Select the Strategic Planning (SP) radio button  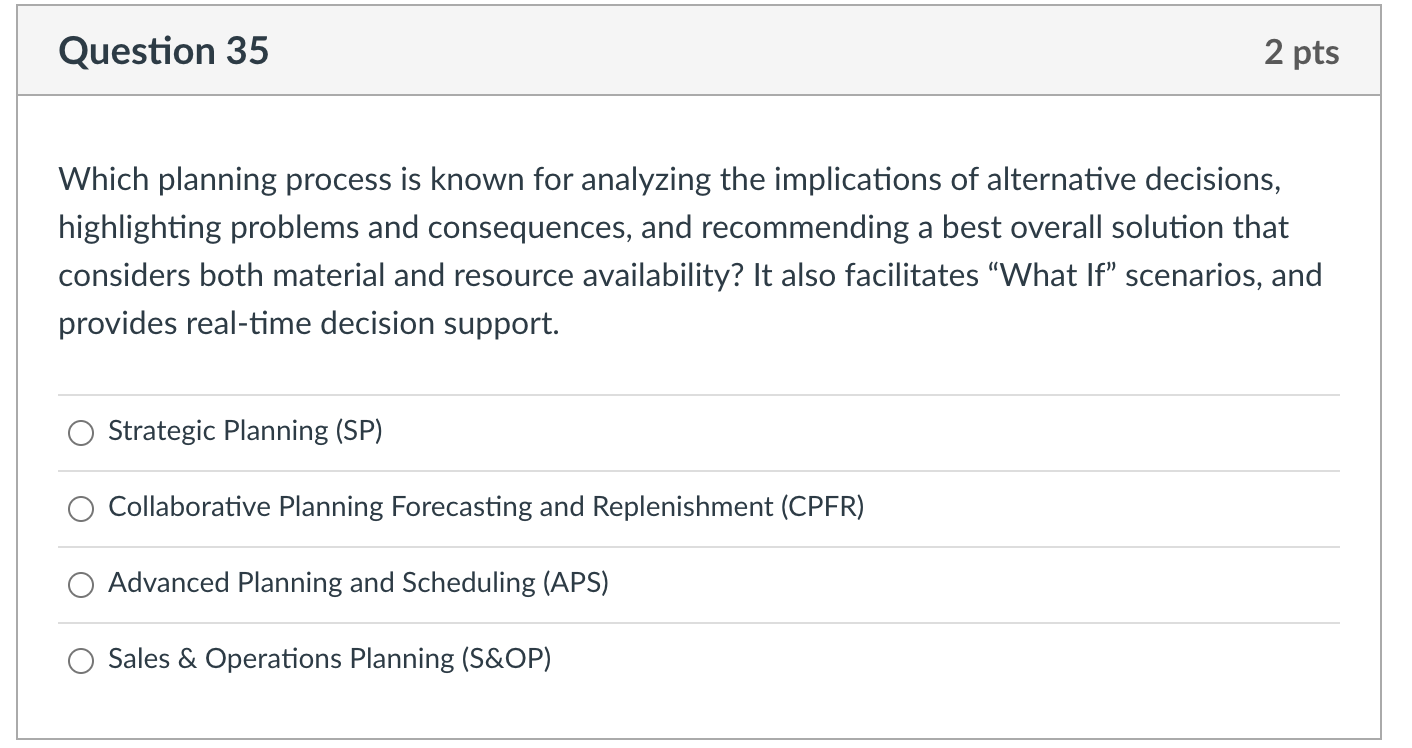[82, 433]
